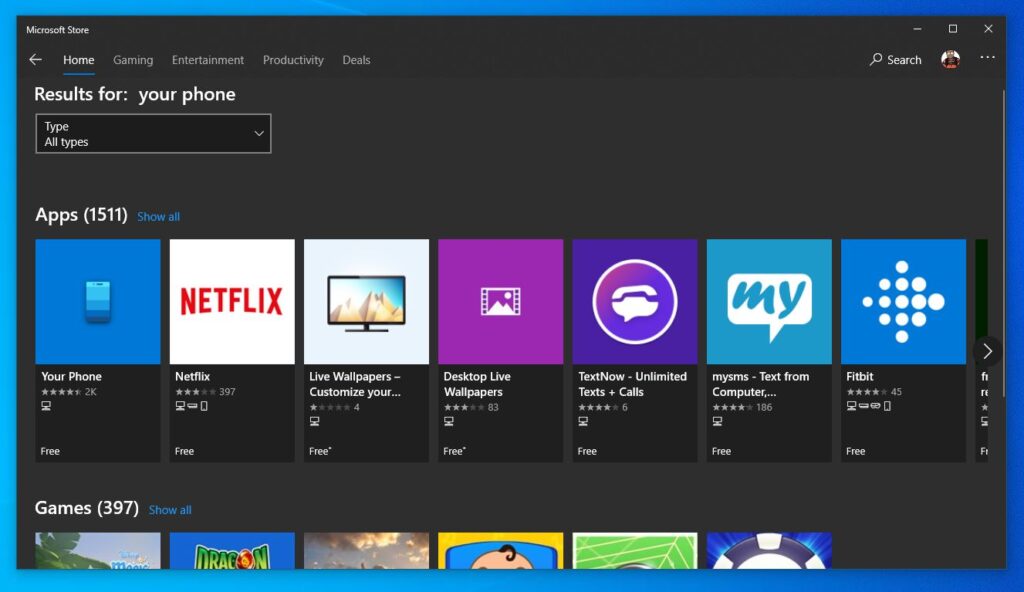1024x592 pixels.
Task: Open the Dragon game thumbnail
Action: [x=232, y=550]
